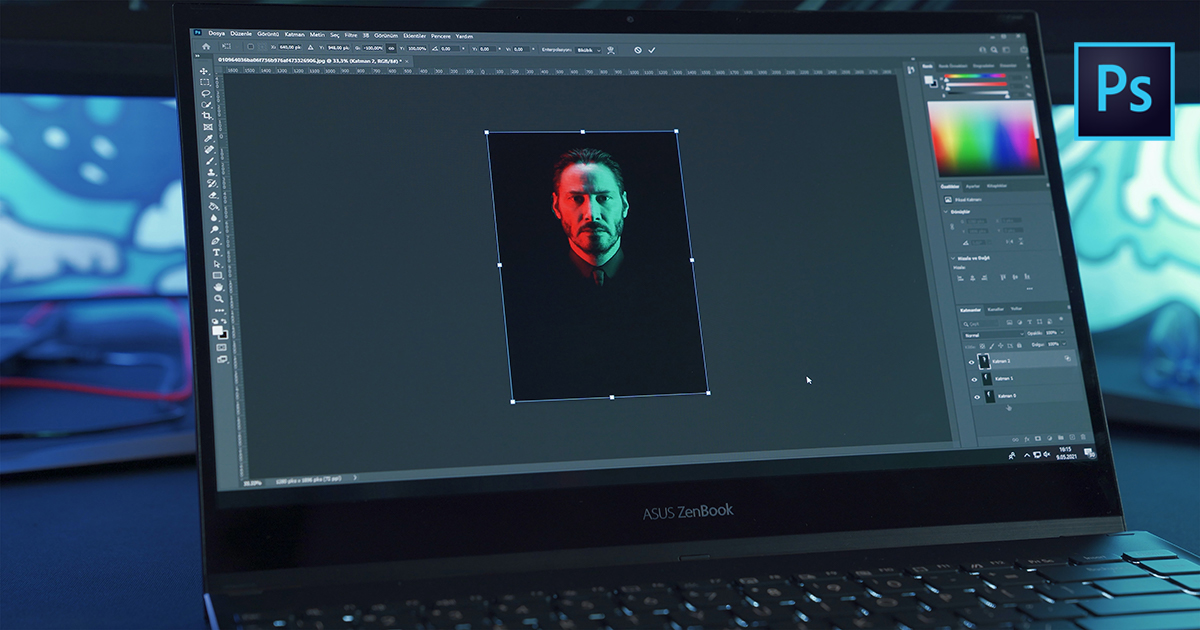Hide the Katman 0 layer eye
Image resolution: width=1200 pixels, height=630 pixels.
coord(977,397)
